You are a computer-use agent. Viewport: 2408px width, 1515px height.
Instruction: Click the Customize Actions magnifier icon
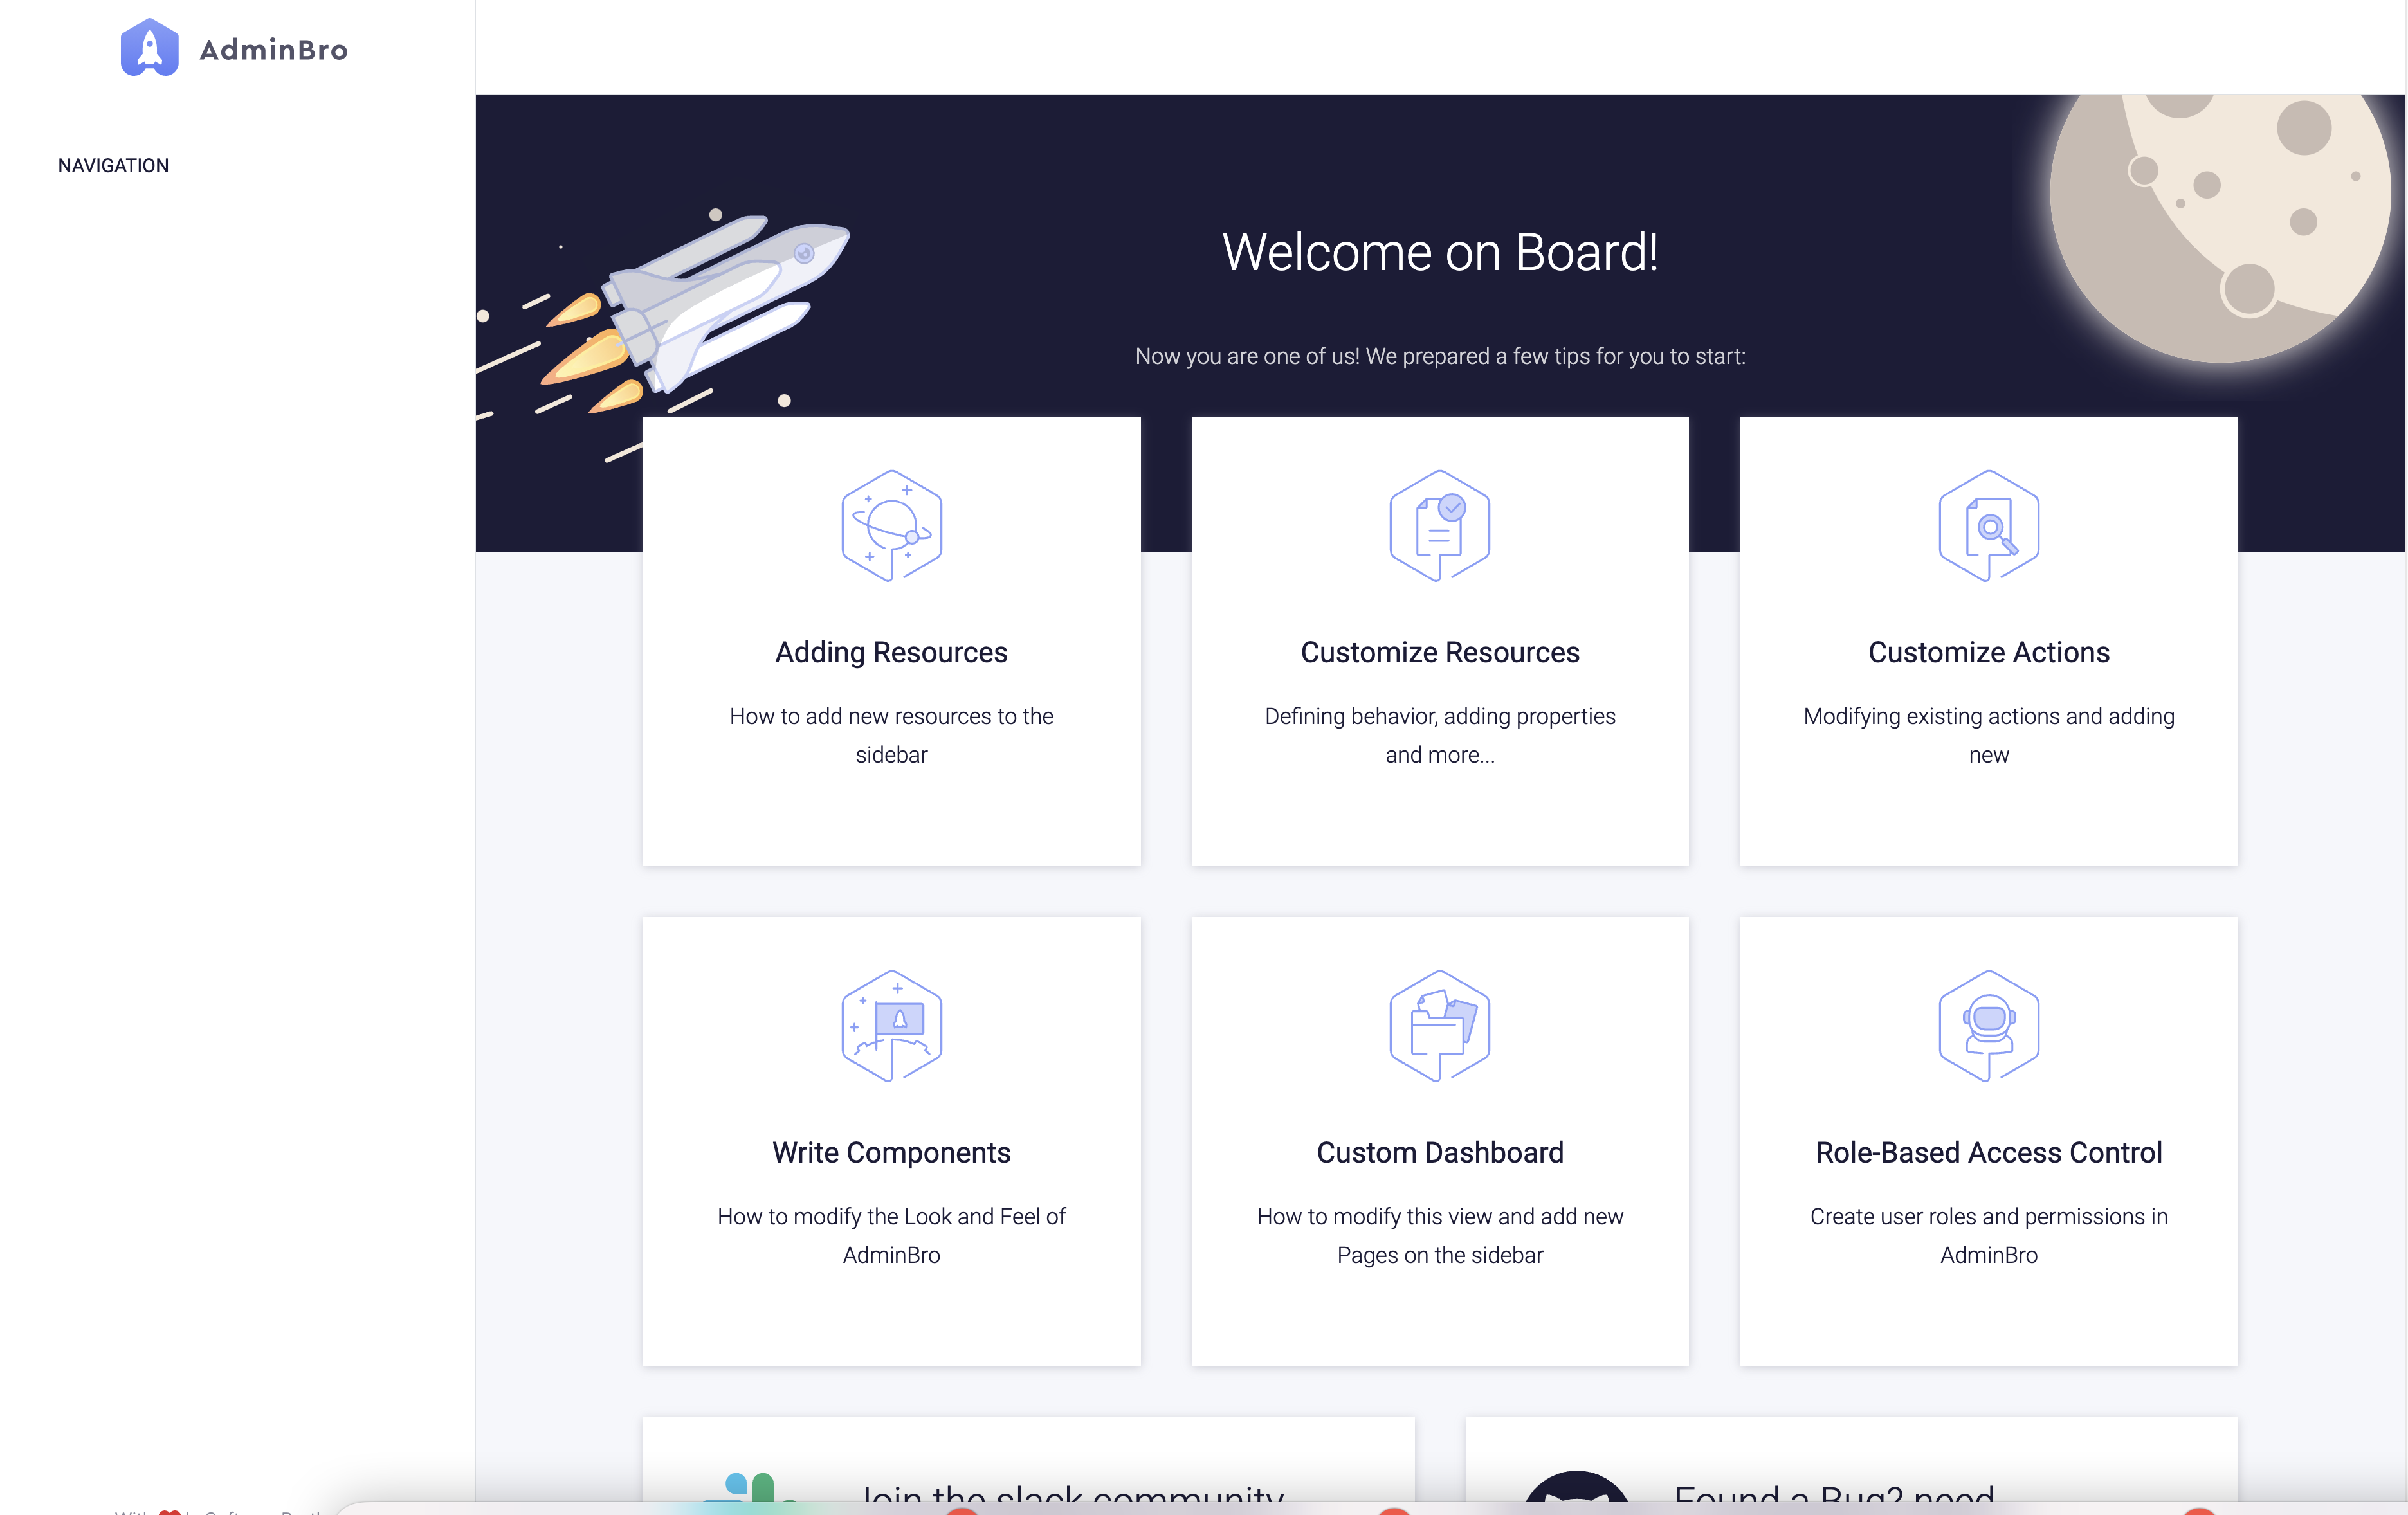[x=1988, y=526]
